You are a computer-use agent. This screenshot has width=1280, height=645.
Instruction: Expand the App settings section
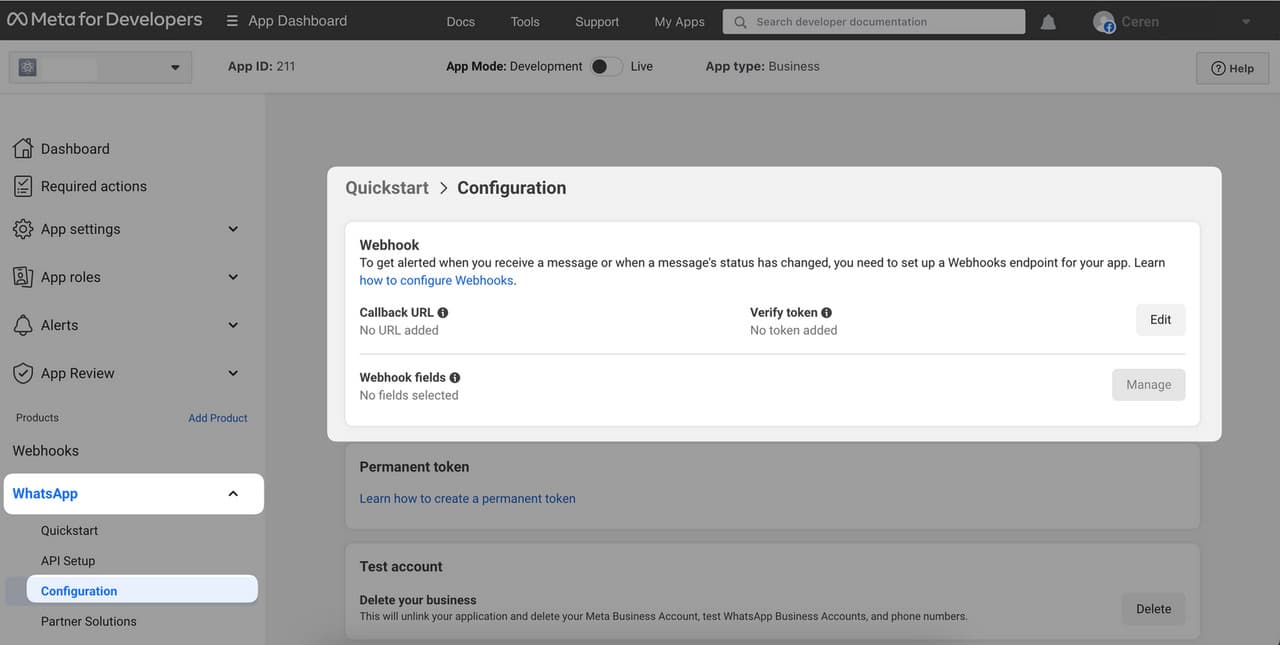(x=233, y=229)
